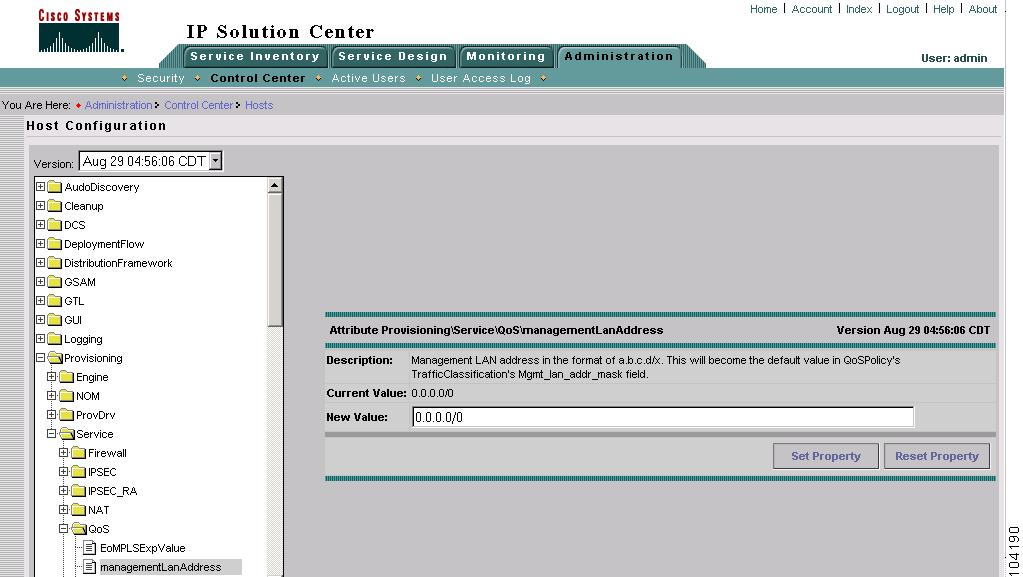Expand the Firewall node

tap(63, 452)
